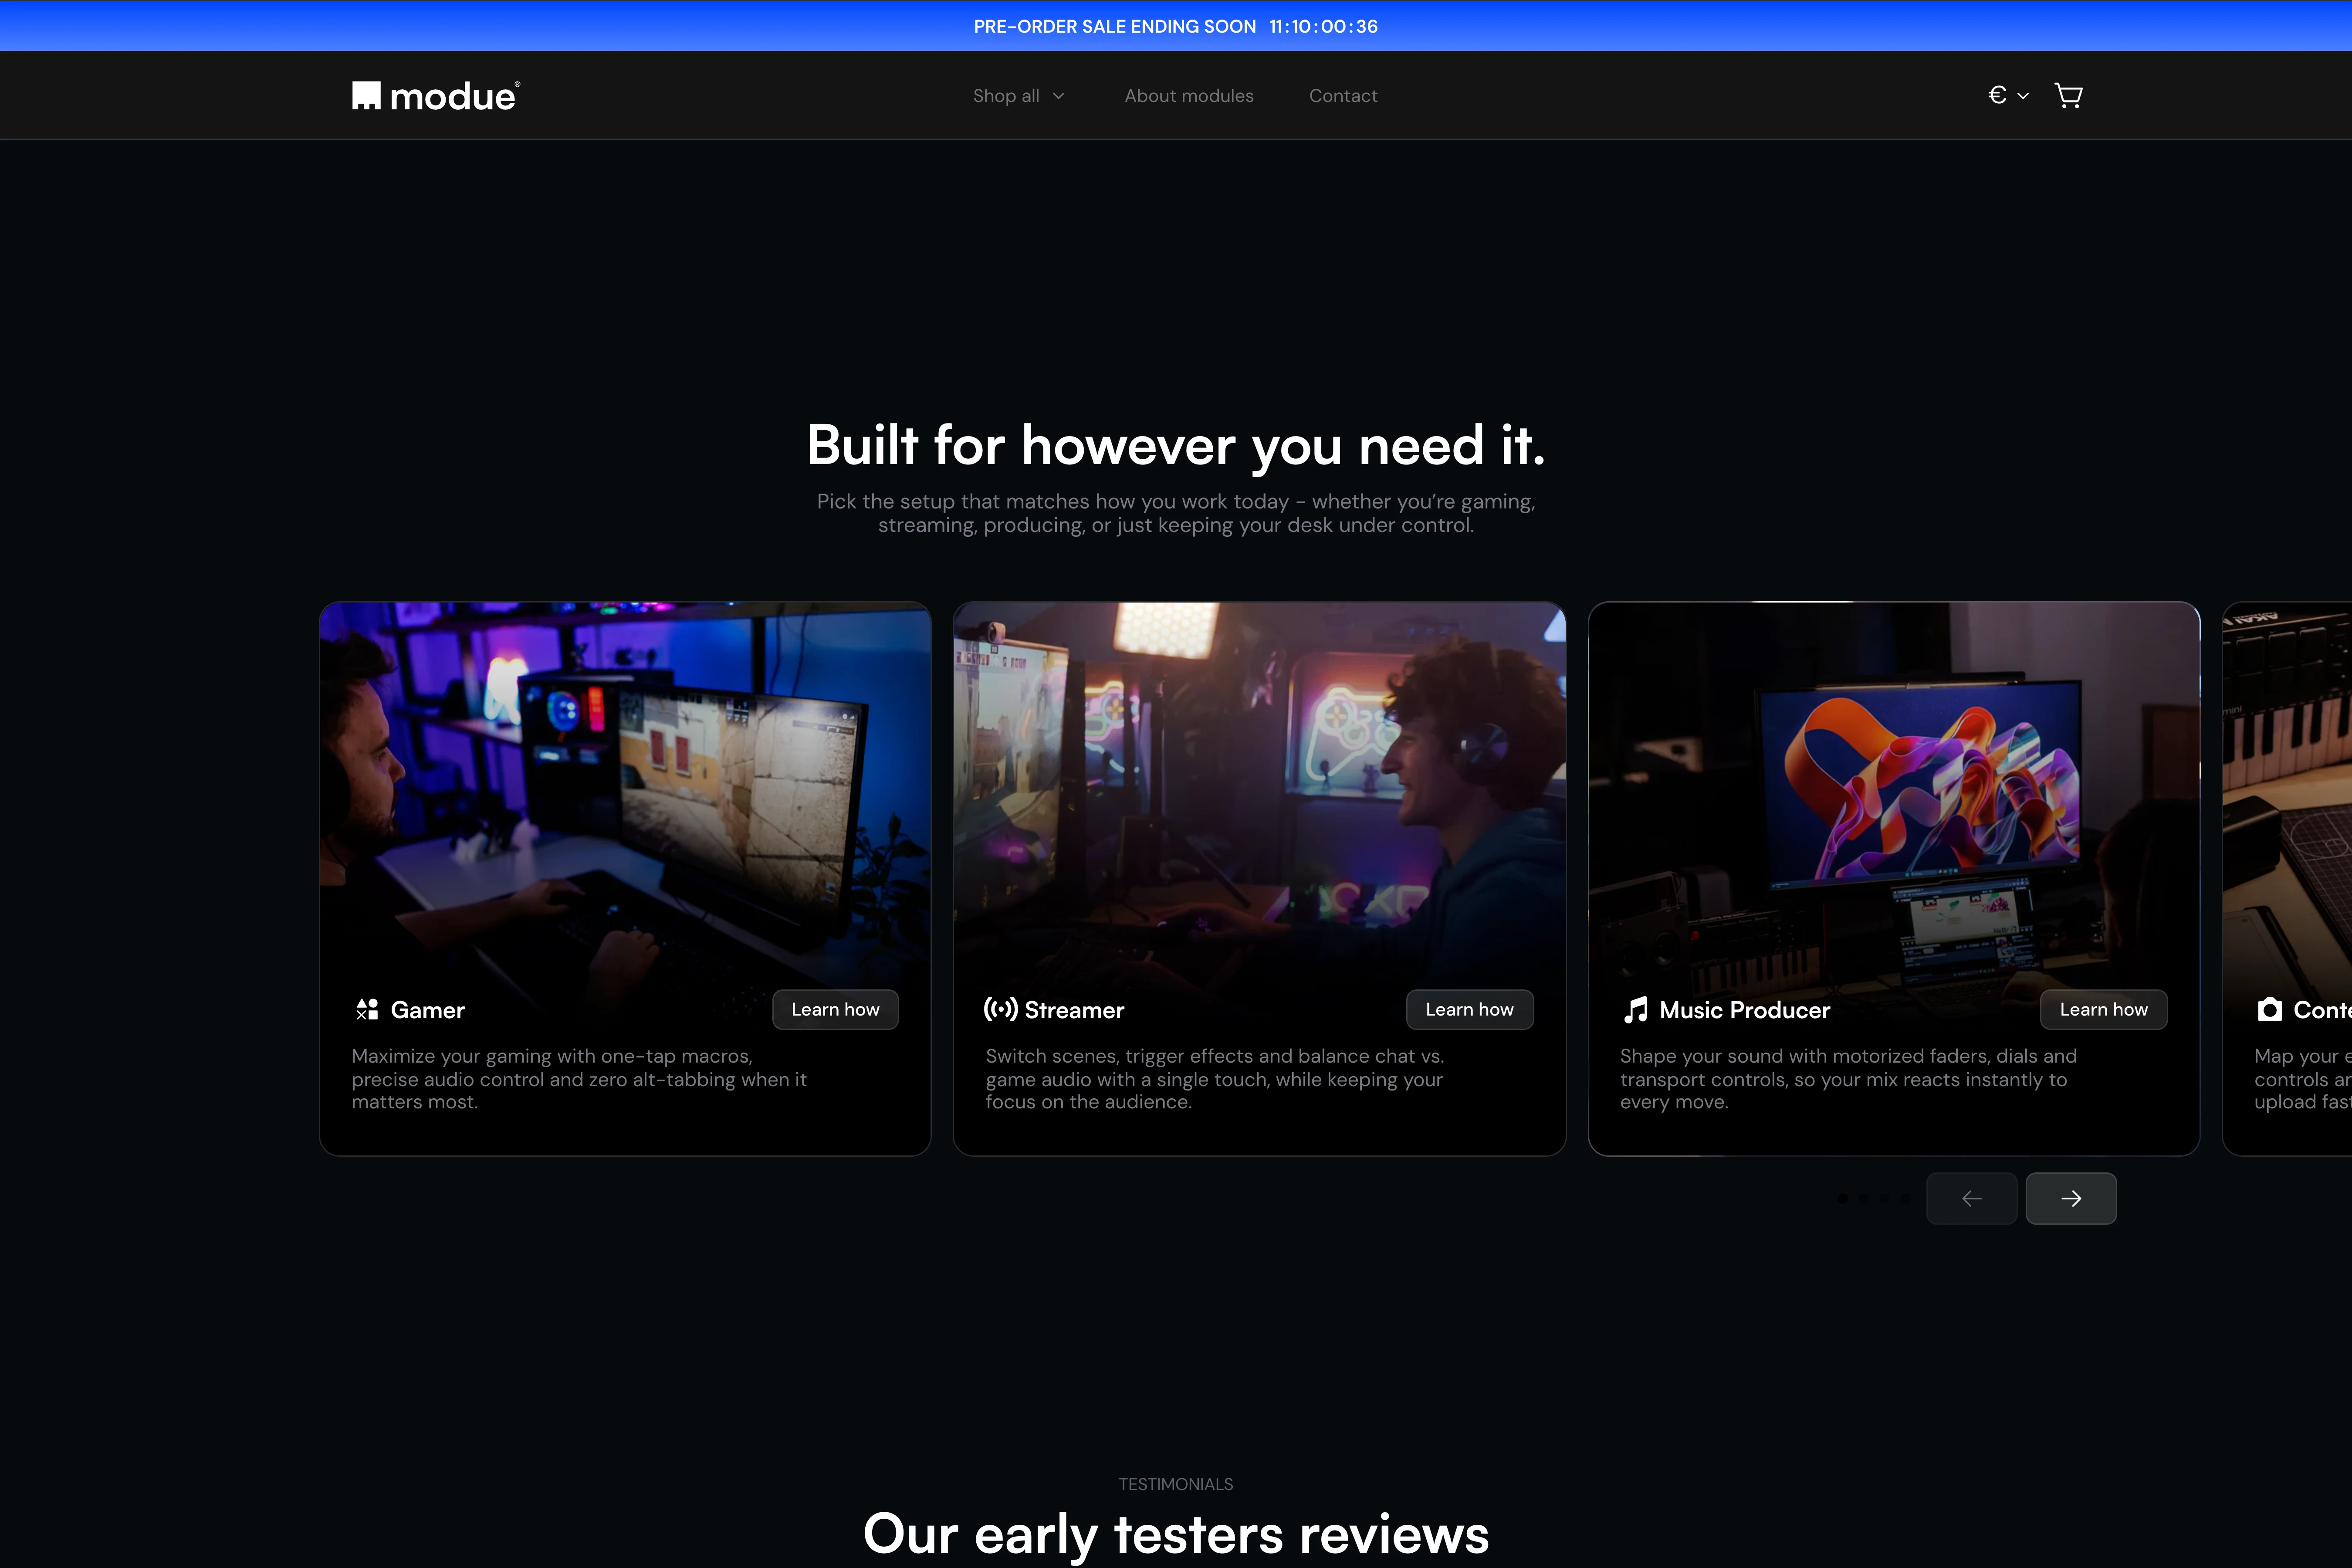Click the camera icon on the fourth card
Screen dimensions: 2352x1568
coord(2270,1010)
